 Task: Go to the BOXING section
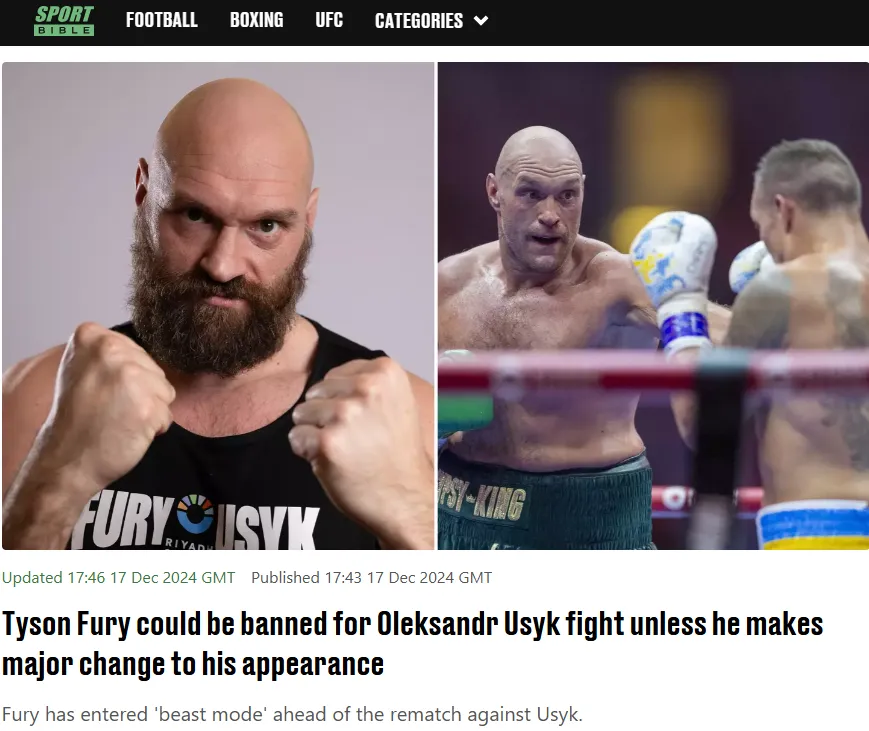point(257,21)
